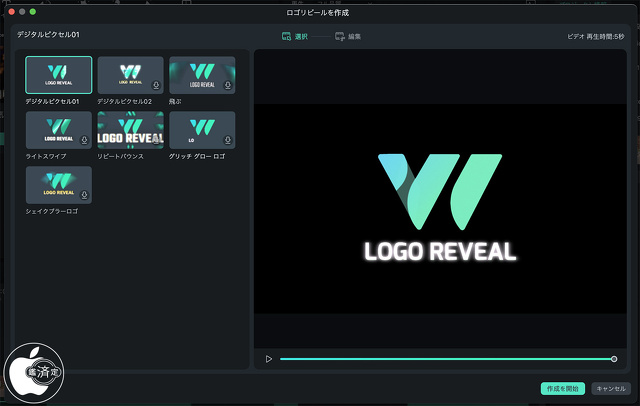Click the 作成を開始 button

[561, 388]
